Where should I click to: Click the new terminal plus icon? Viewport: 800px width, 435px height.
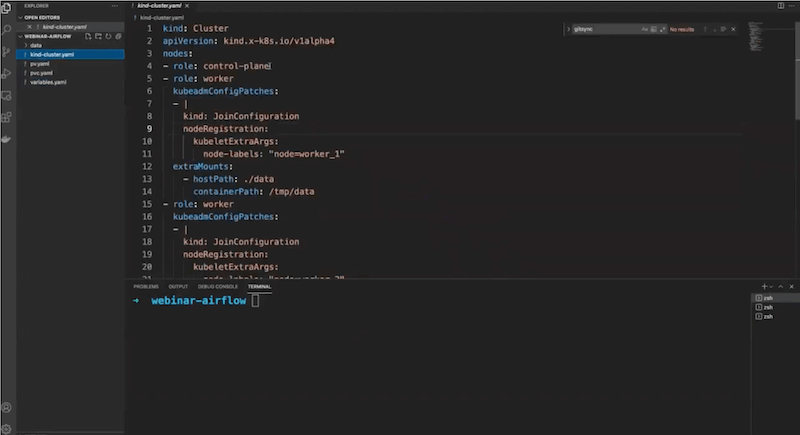(x=763, y=286)
